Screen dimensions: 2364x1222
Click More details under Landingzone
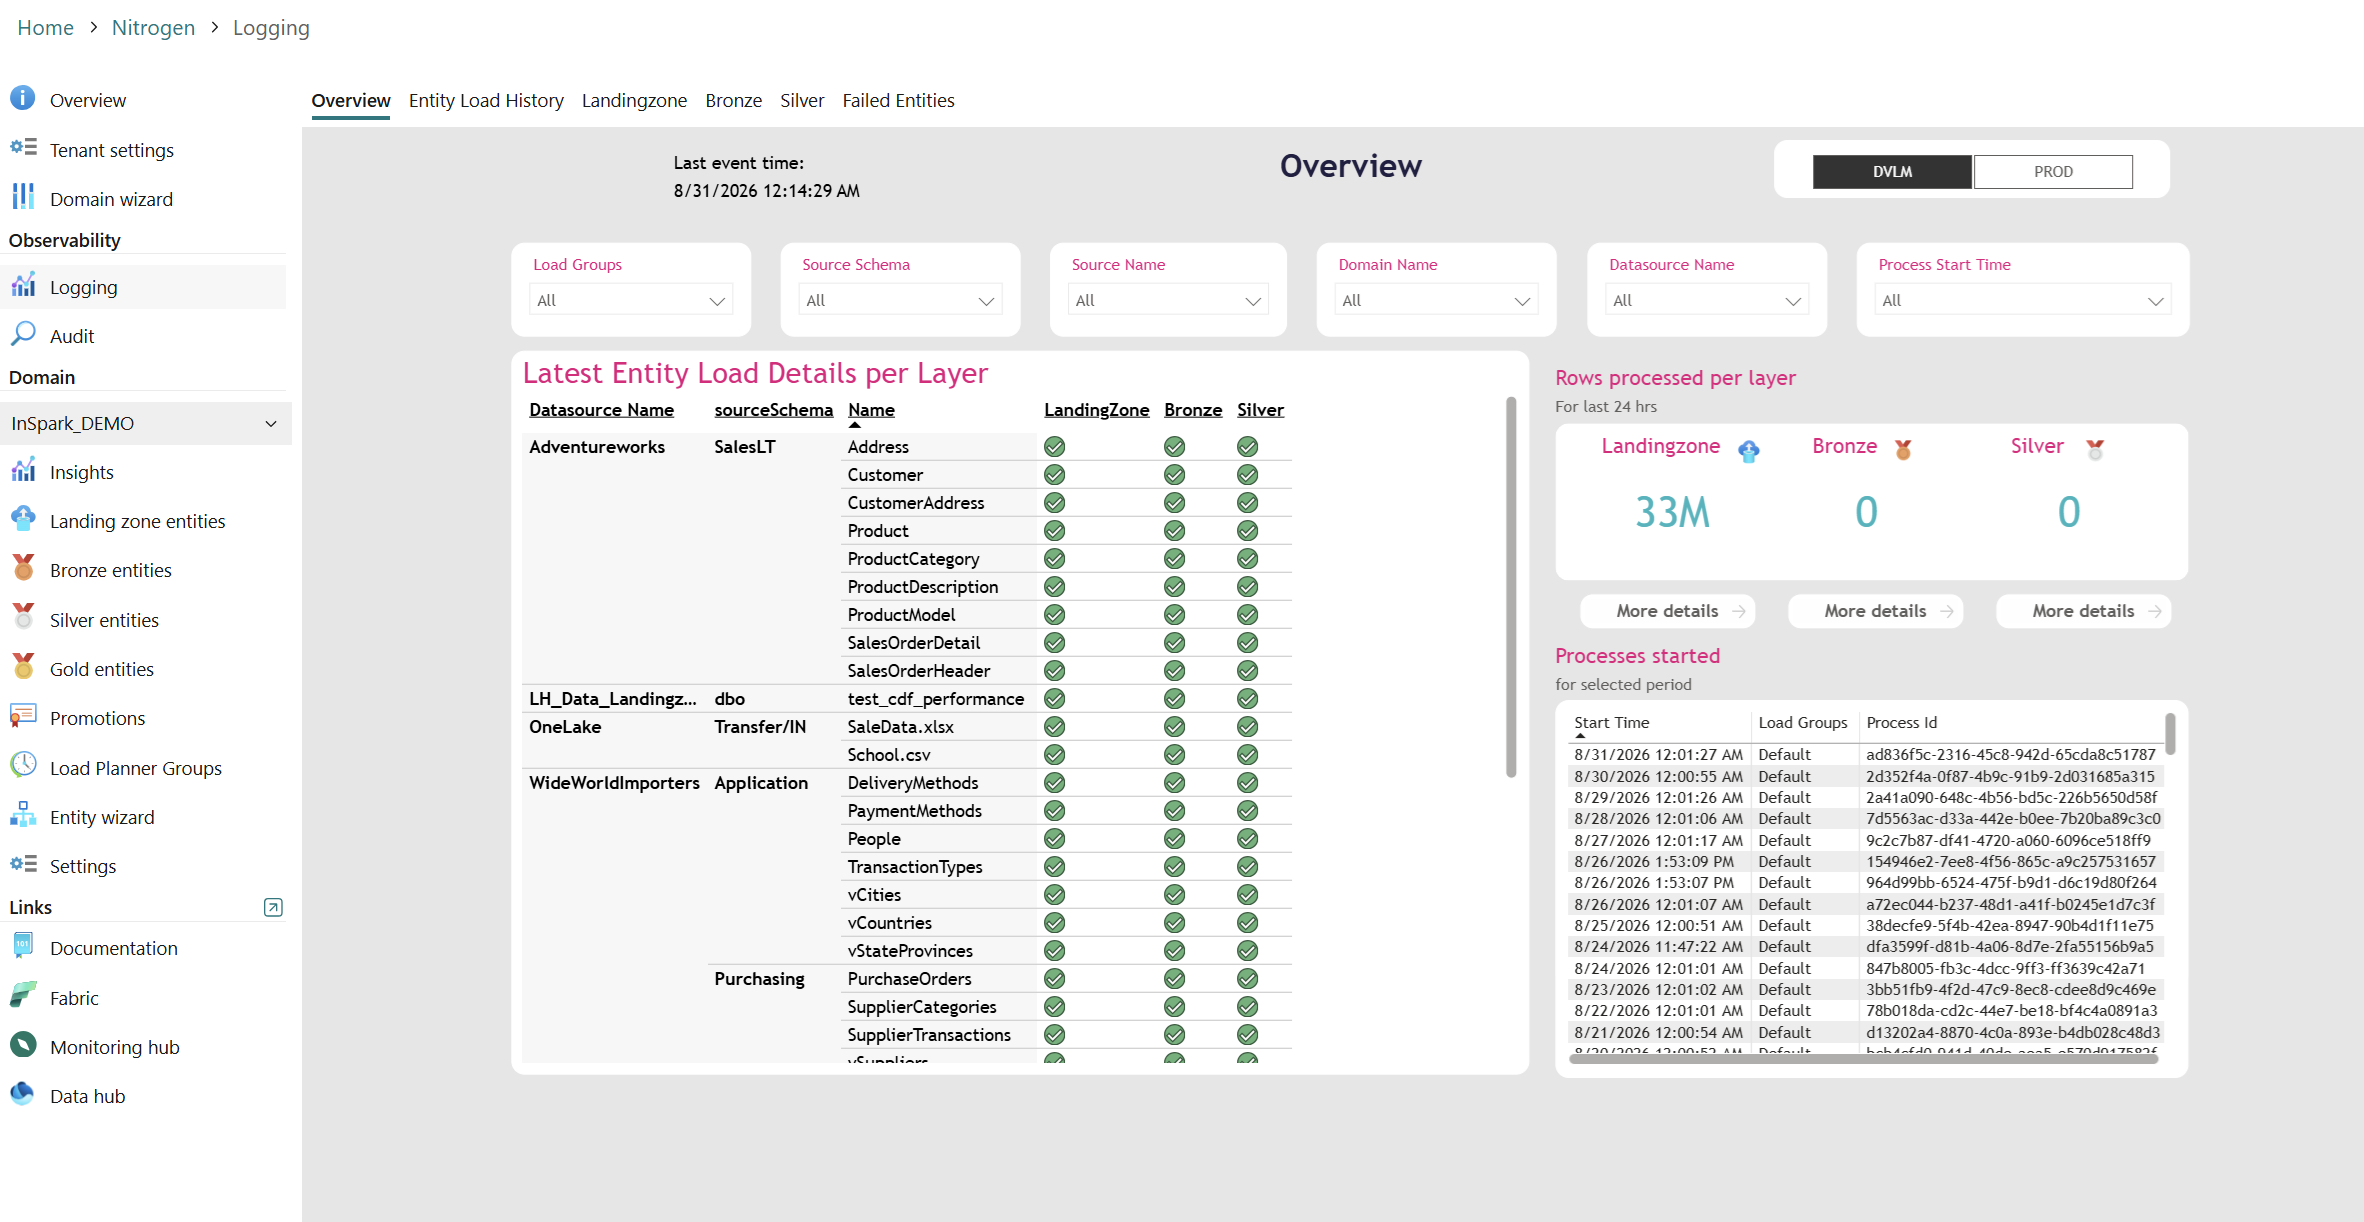click(x=1667, y=611)
